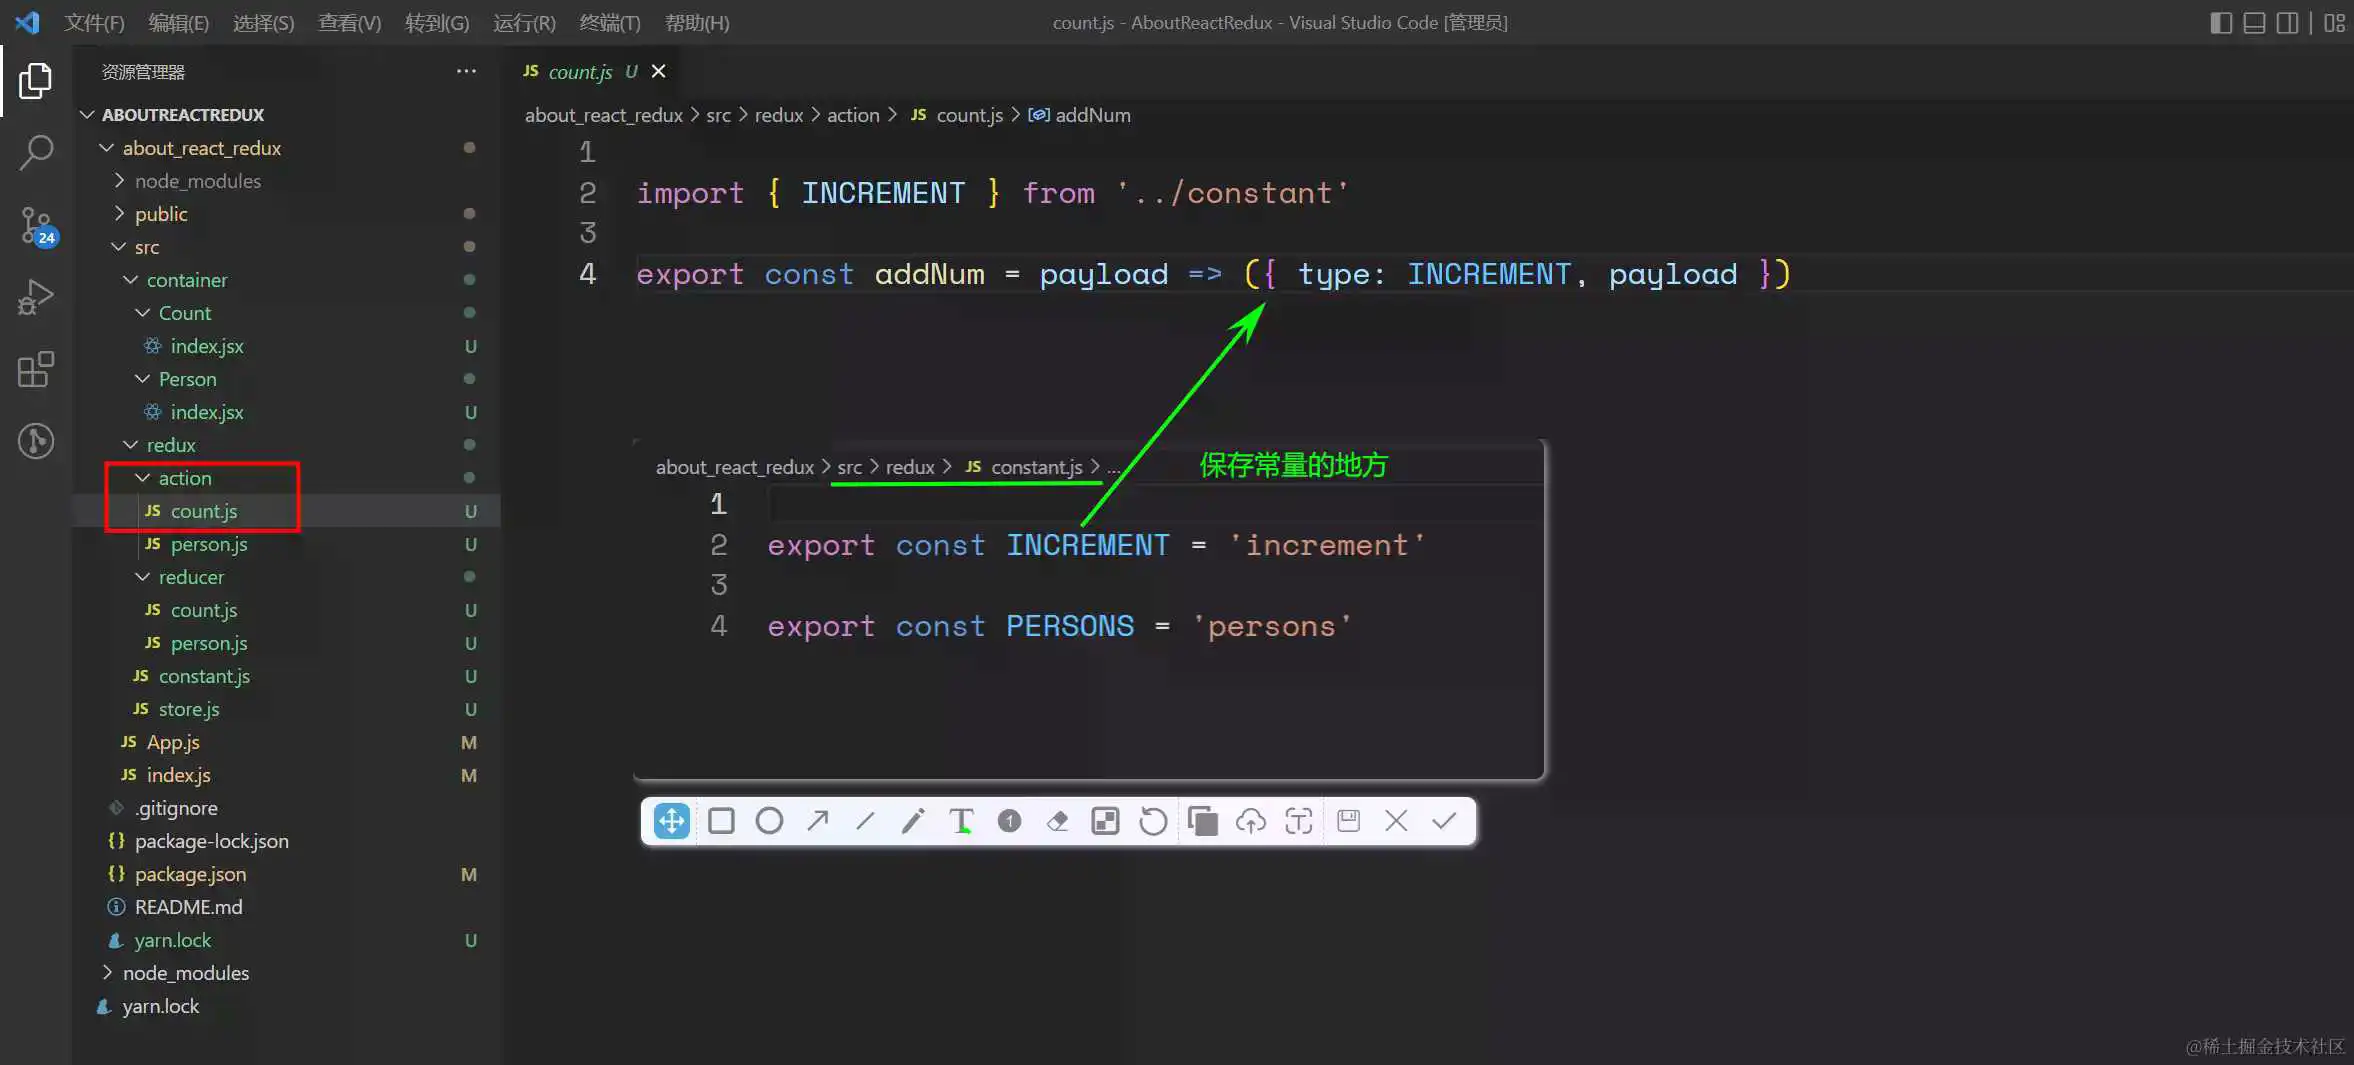Open the 编辑(E) menu
This screenshot has height=1065, width=2354.
(178, 22)
